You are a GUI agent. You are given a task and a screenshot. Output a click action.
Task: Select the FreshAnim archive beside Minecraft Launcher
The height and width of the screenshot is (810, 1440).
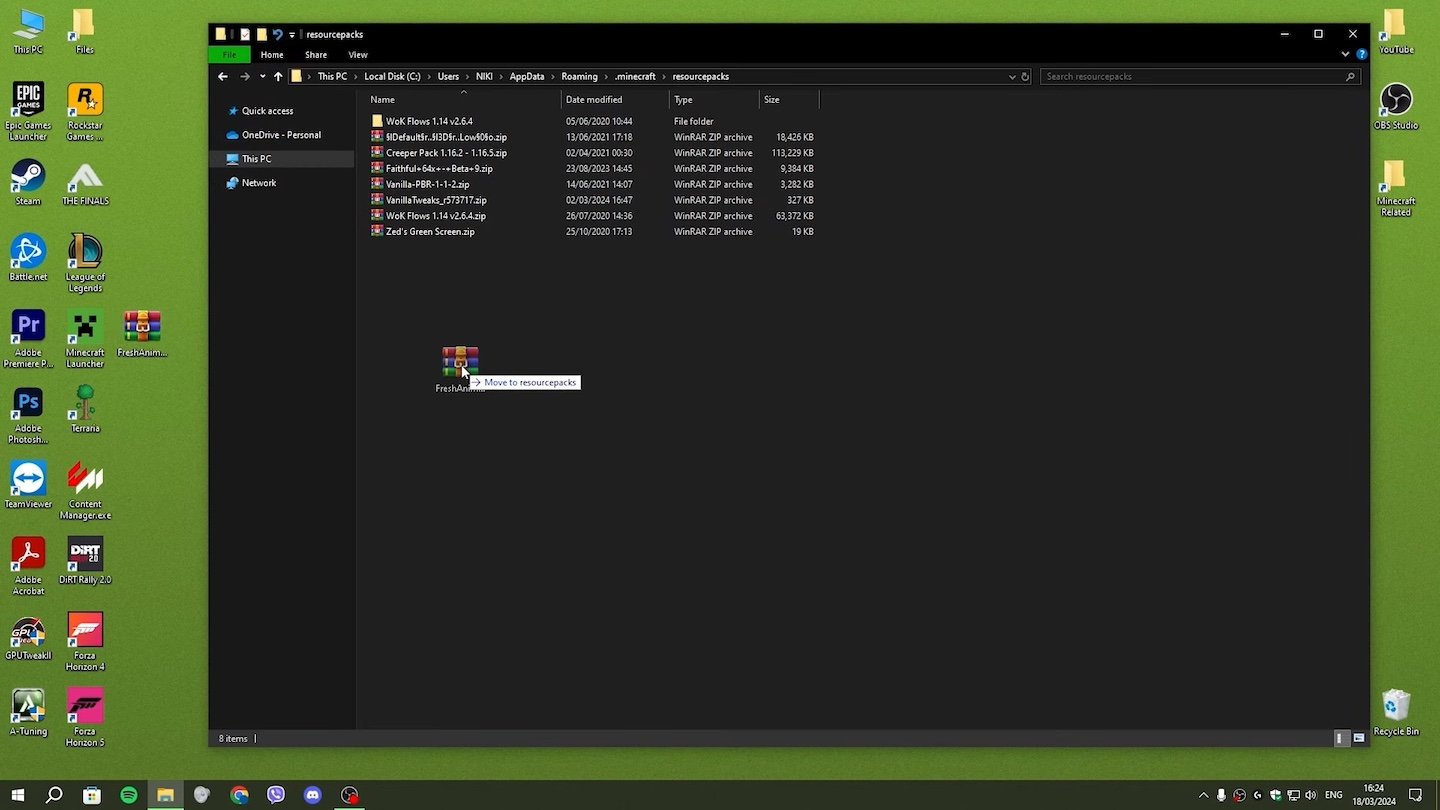(x=142, y=334)
